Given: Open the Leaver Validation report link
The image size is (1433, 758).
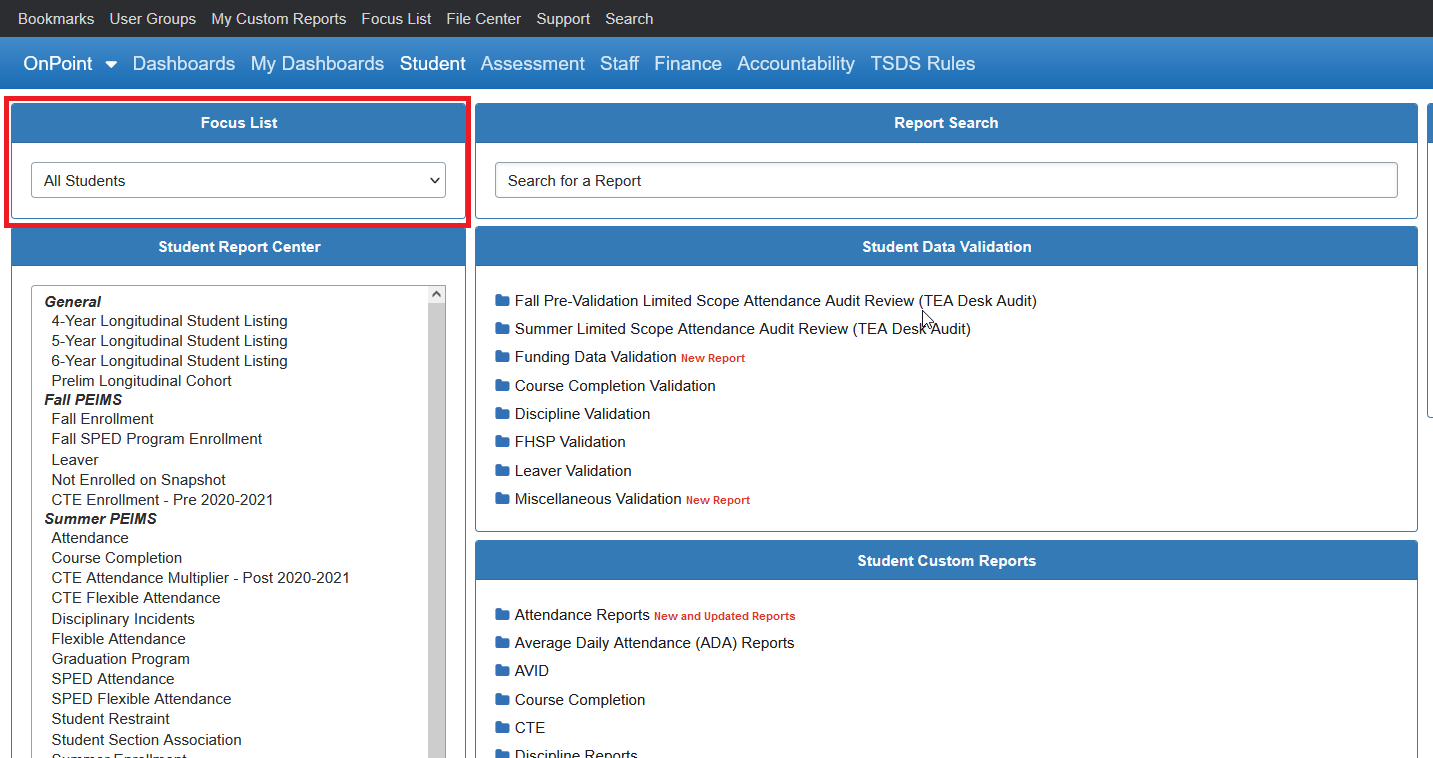Looking at the screenshot, I should tap(573, 470).
